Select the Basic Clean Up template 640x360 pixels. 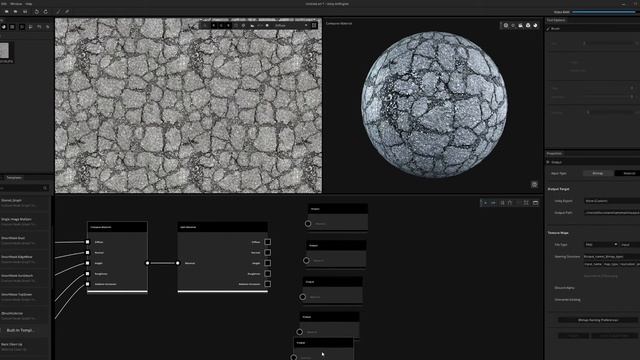coord(25,347)
